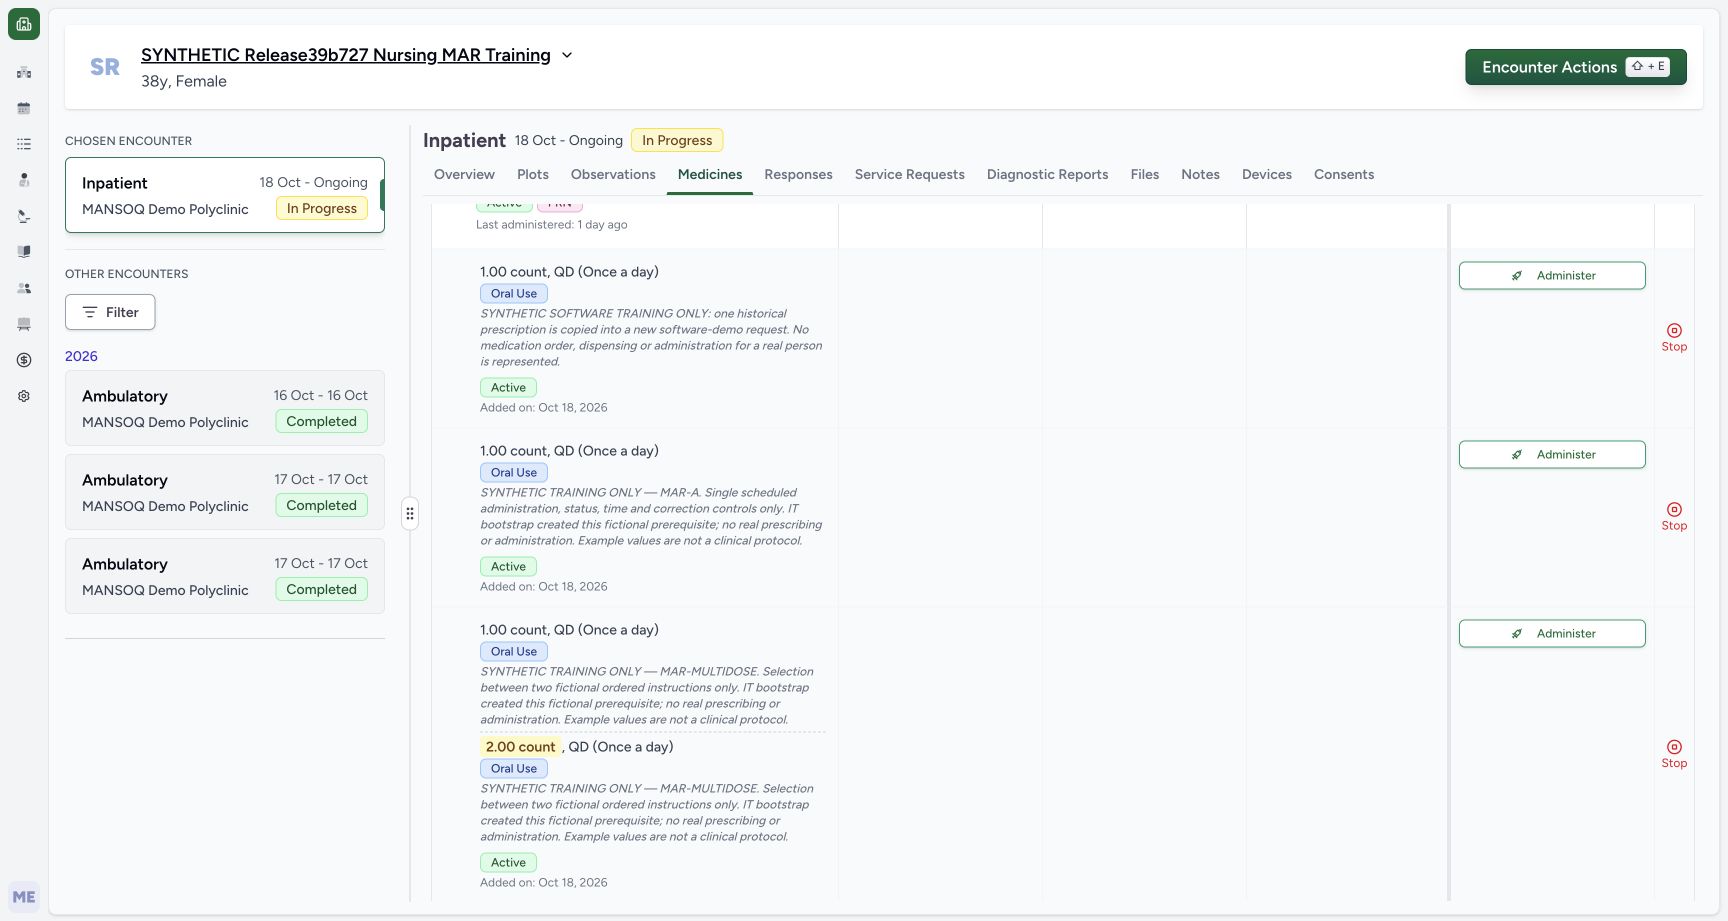Click 'Last administered: 1 day ago' text
Viewport: 1728px width, 921px height.
(x=552, y=225)
